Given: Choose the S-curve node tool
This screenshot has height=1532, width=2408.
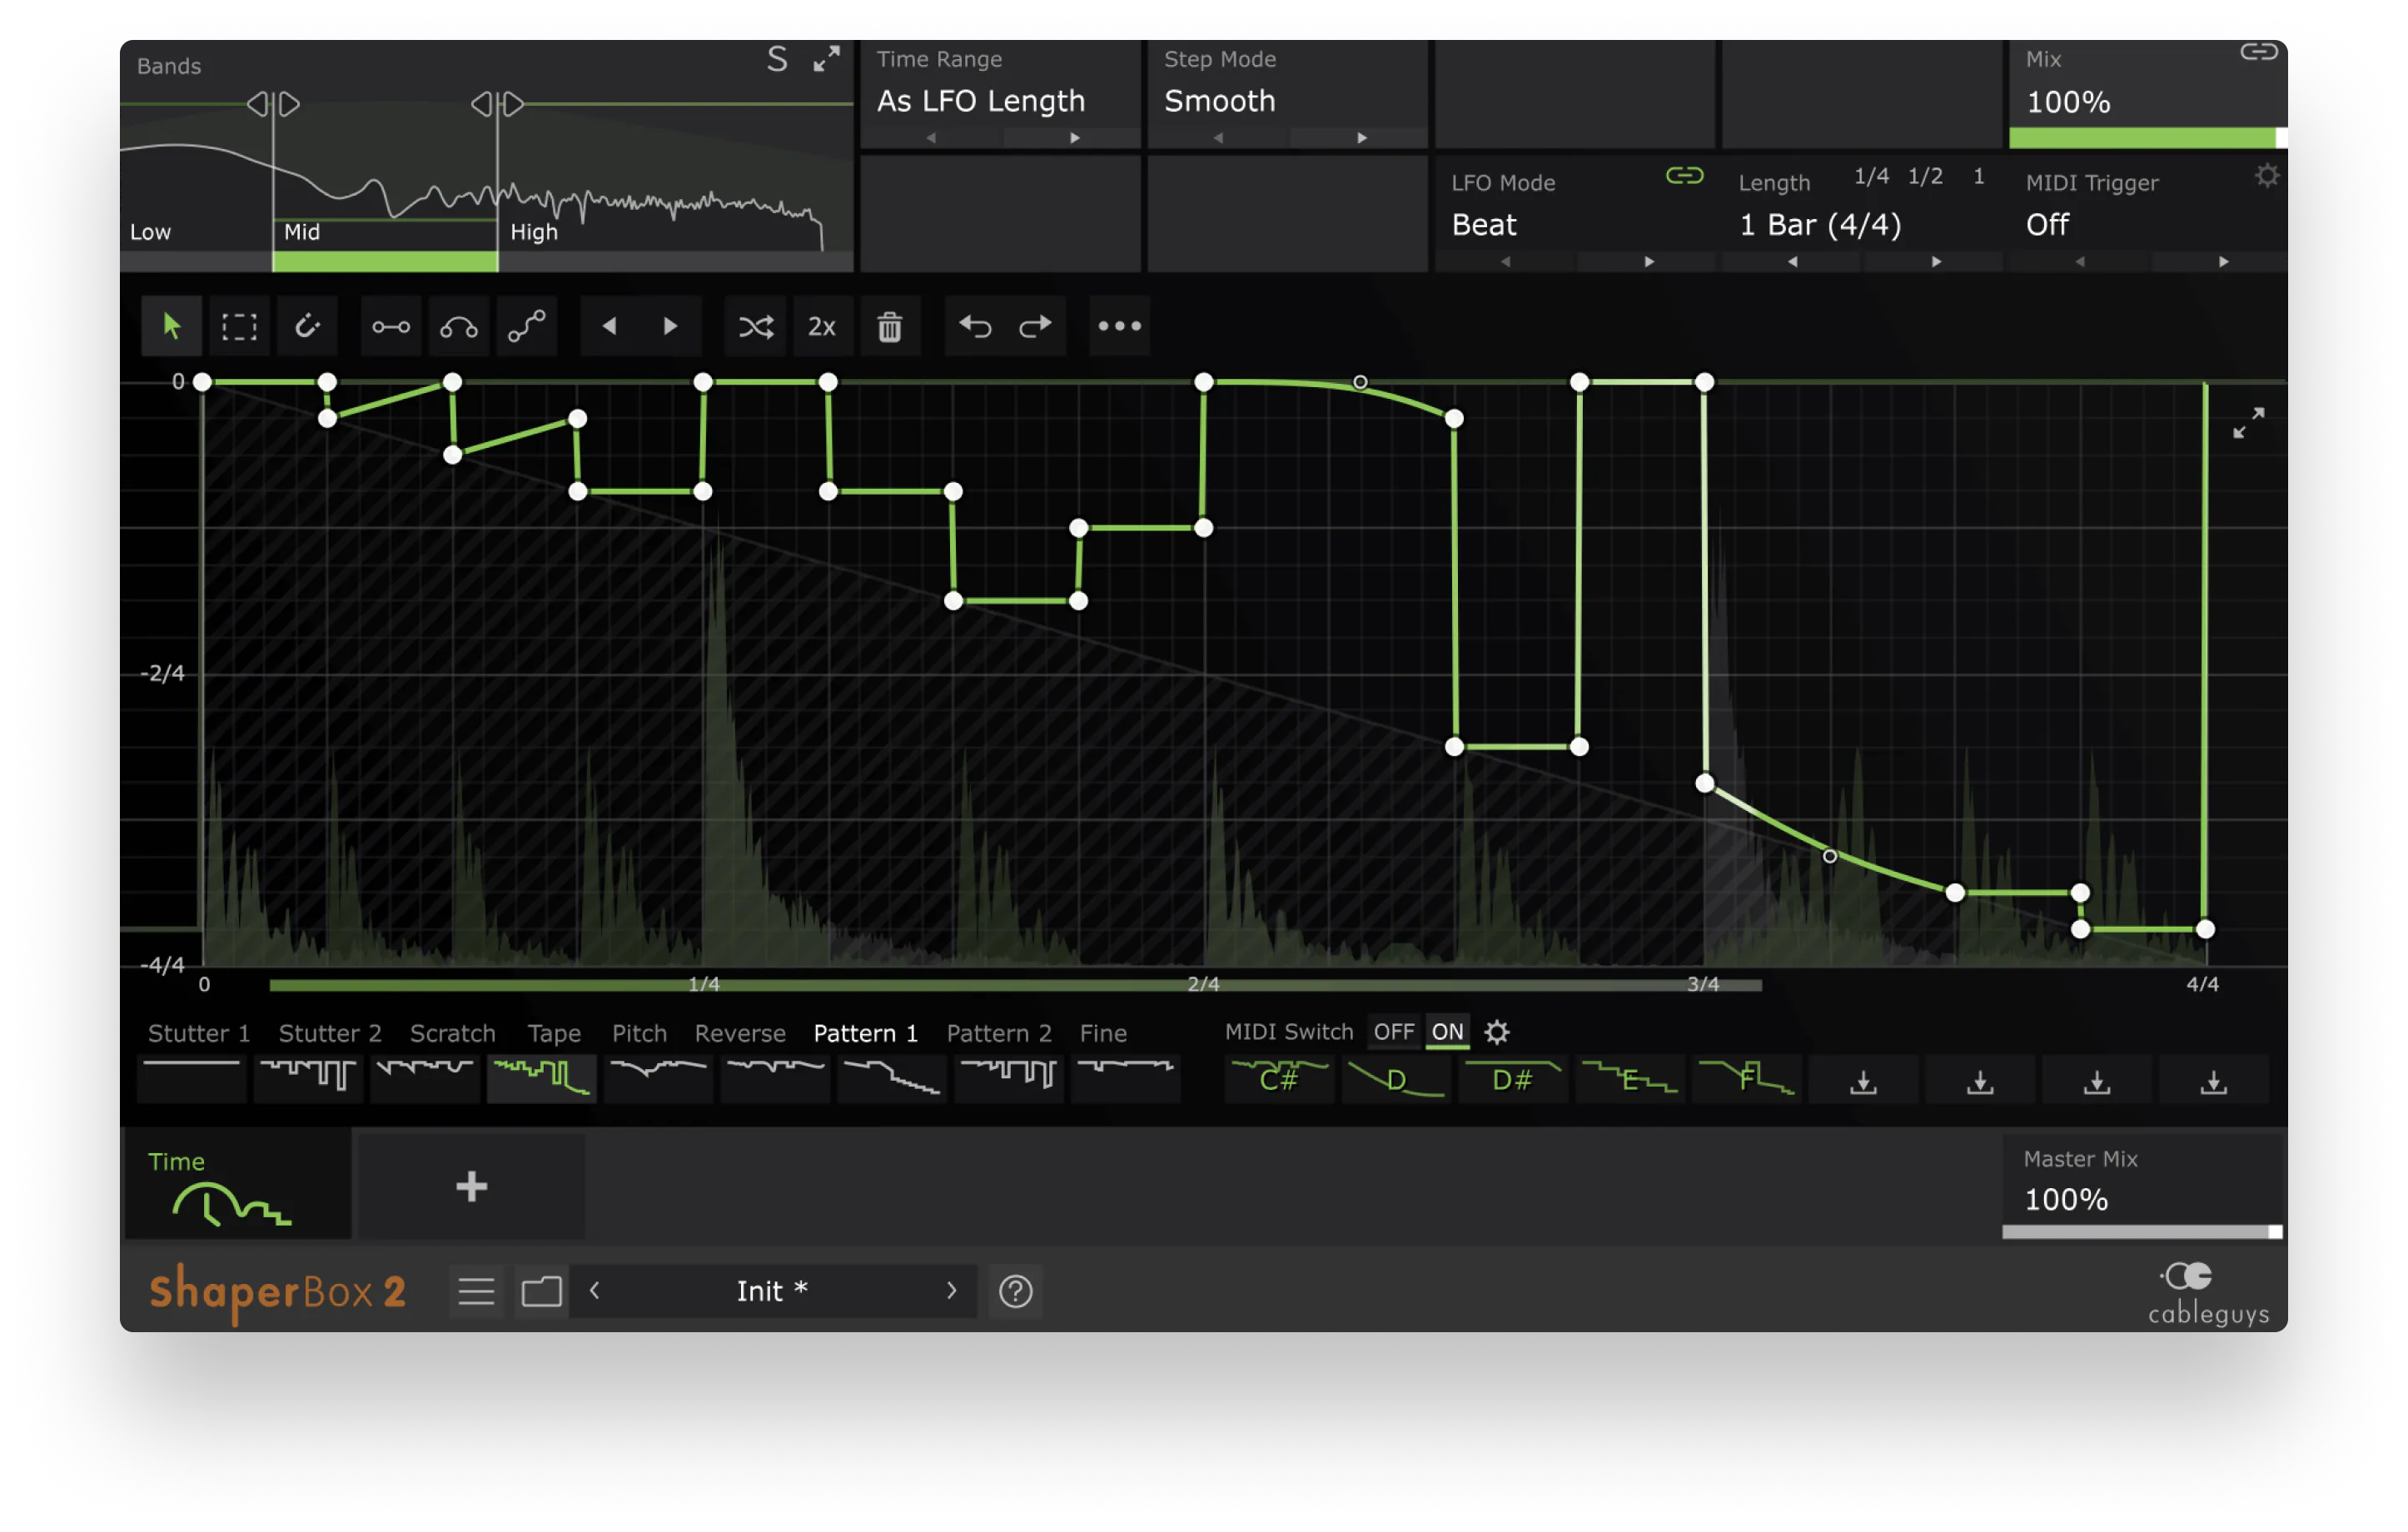Looking at the screenshot, I should (526, 326).
